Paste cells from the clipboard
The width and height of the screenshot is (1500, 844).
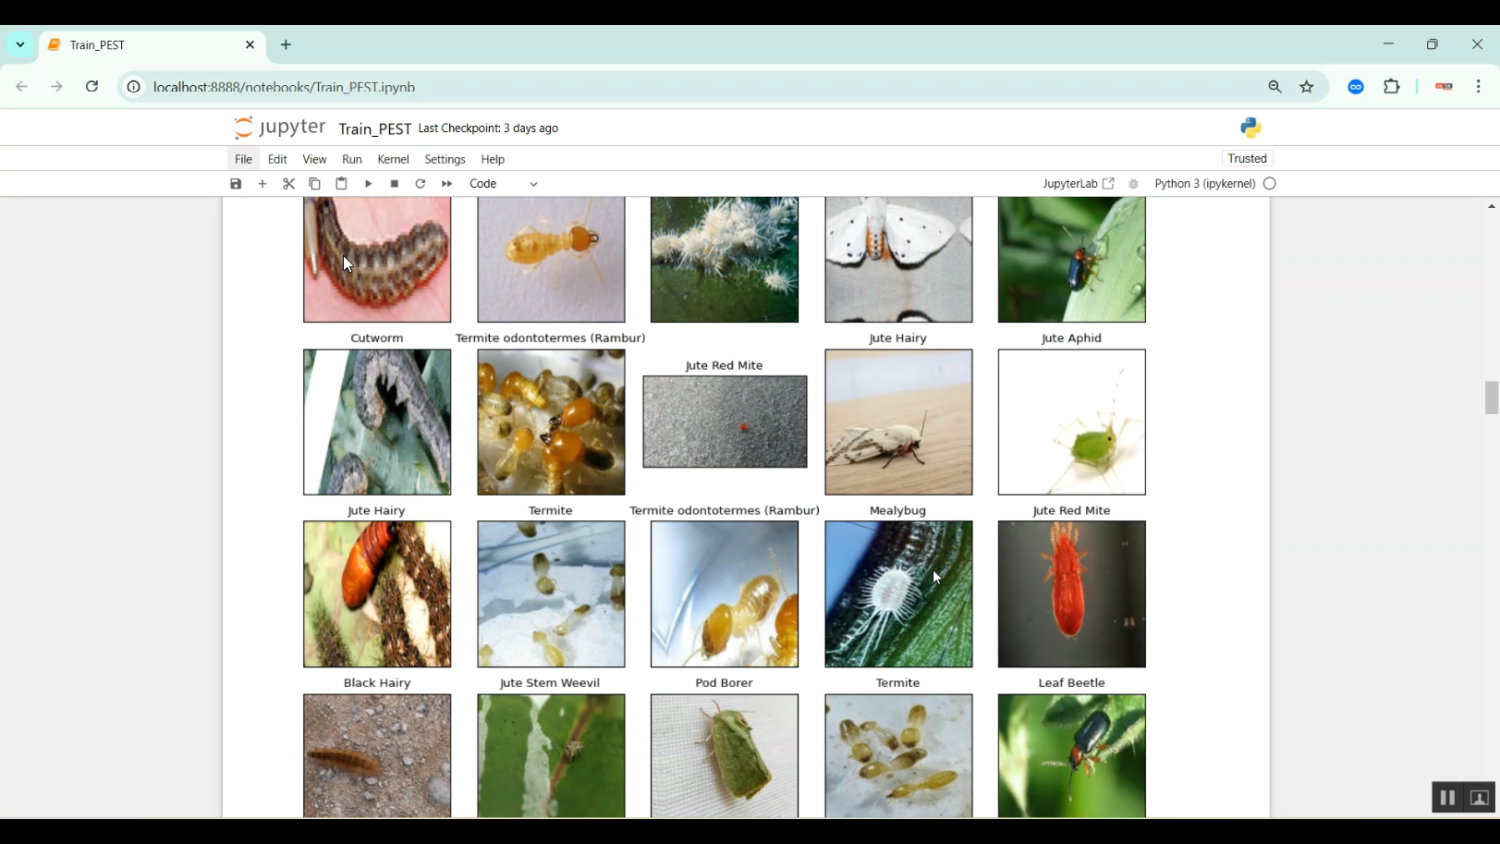[x=341, y=183]
